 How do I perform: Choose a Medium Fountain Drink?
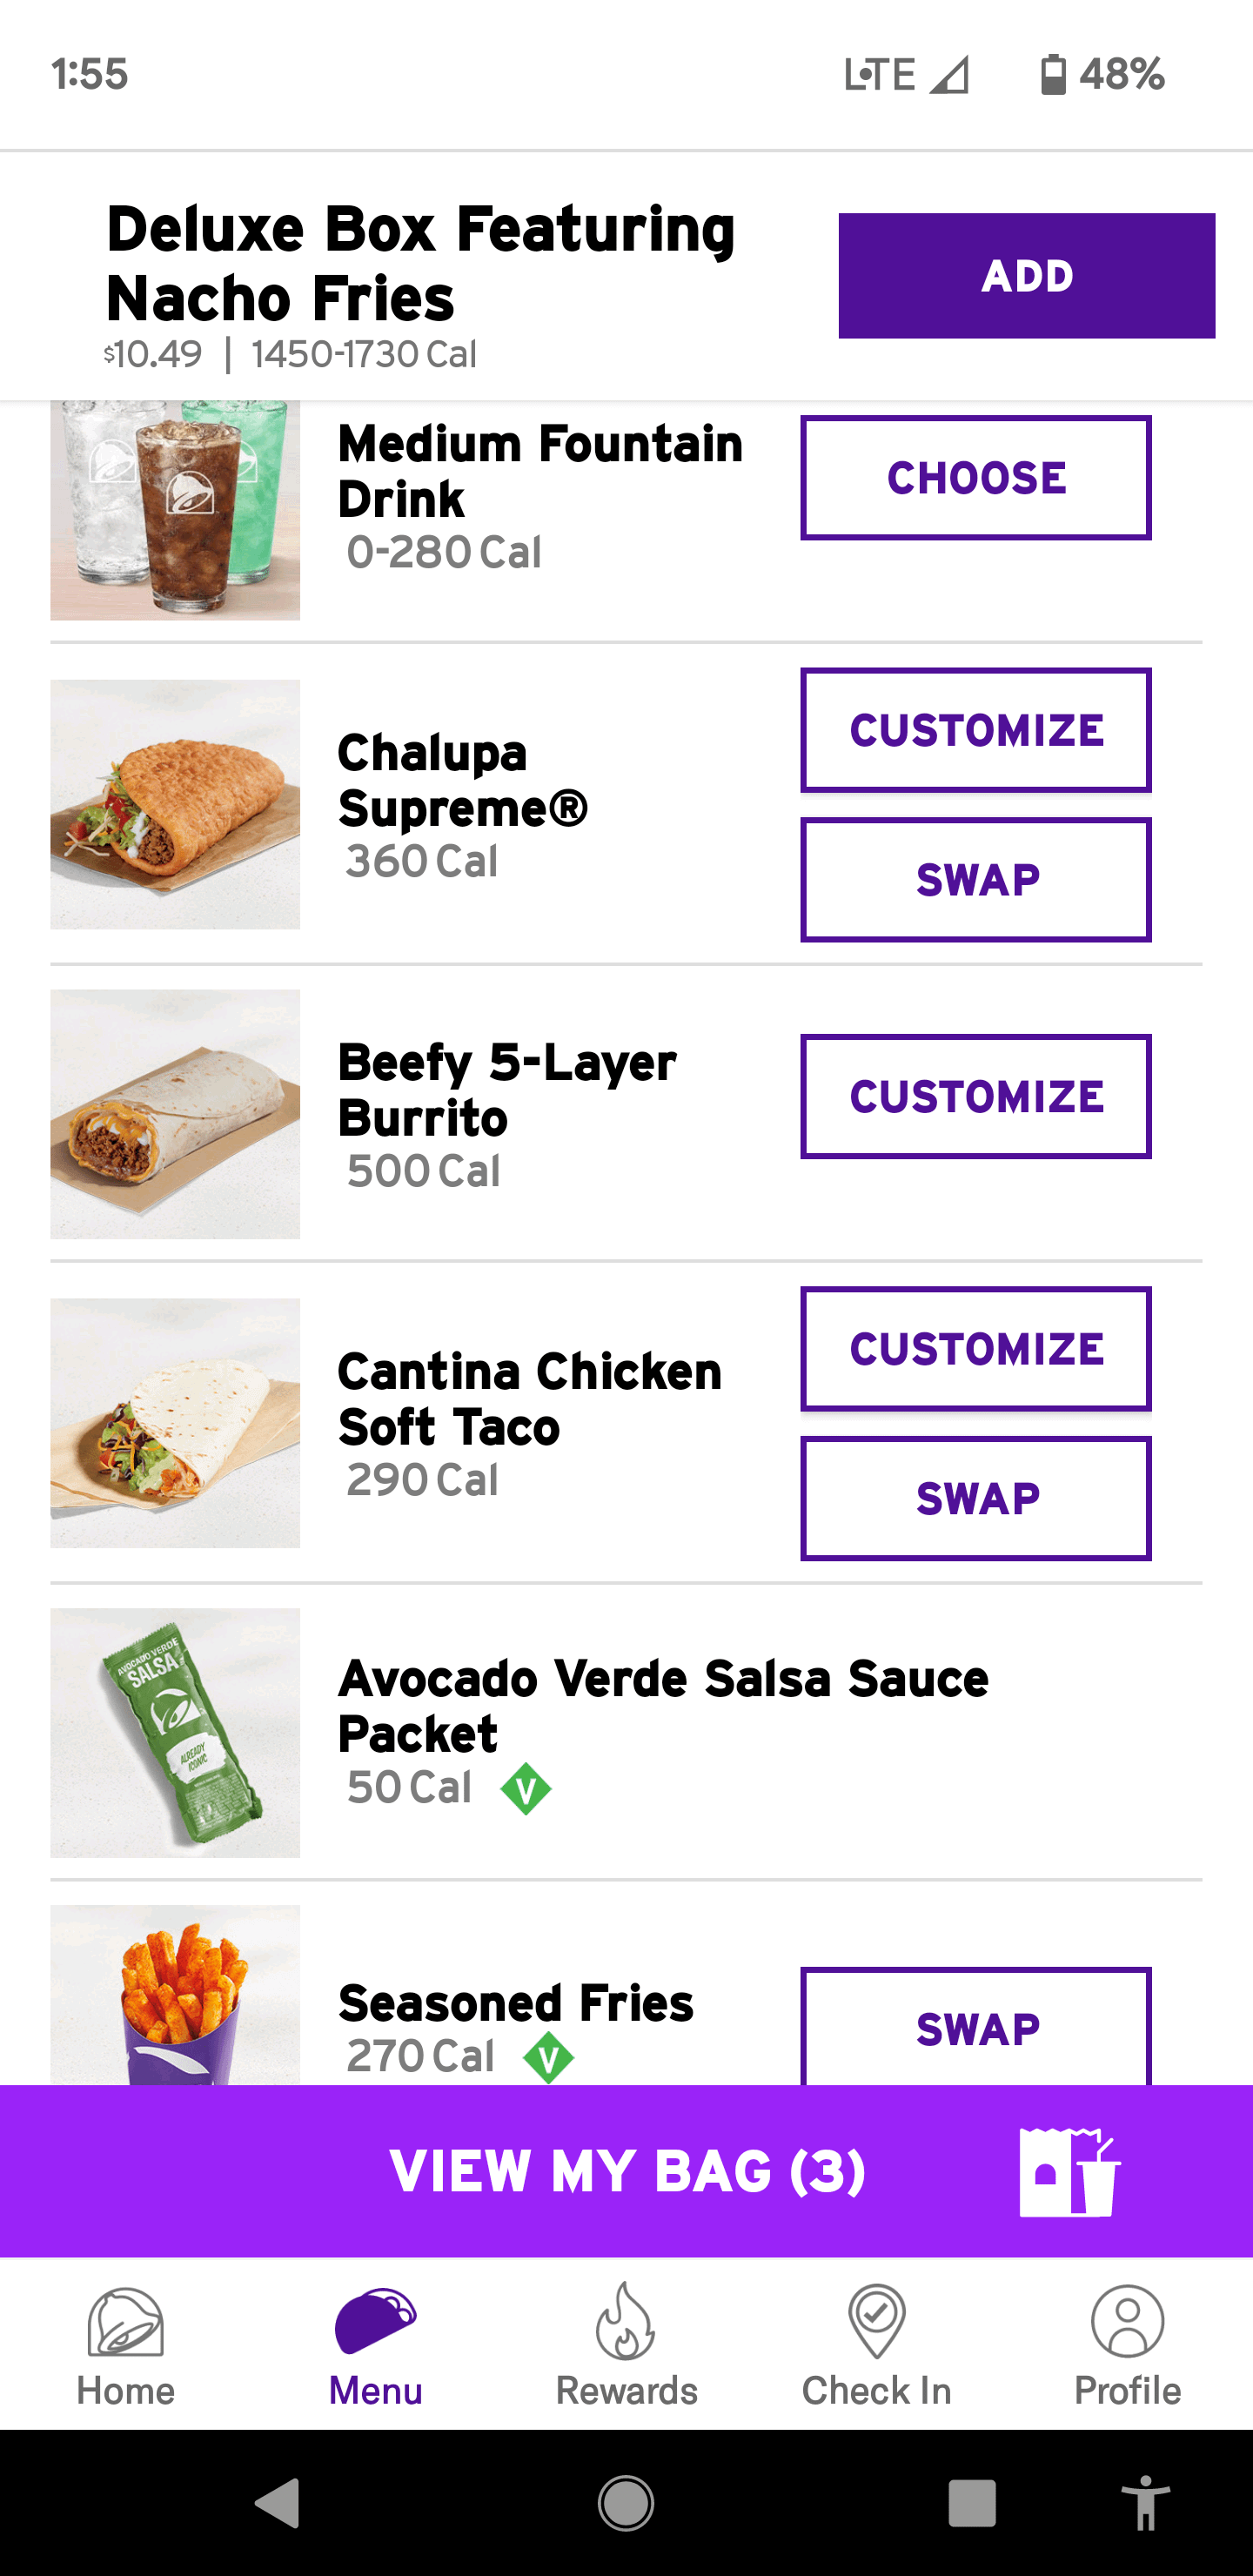(x=975, y=478)
